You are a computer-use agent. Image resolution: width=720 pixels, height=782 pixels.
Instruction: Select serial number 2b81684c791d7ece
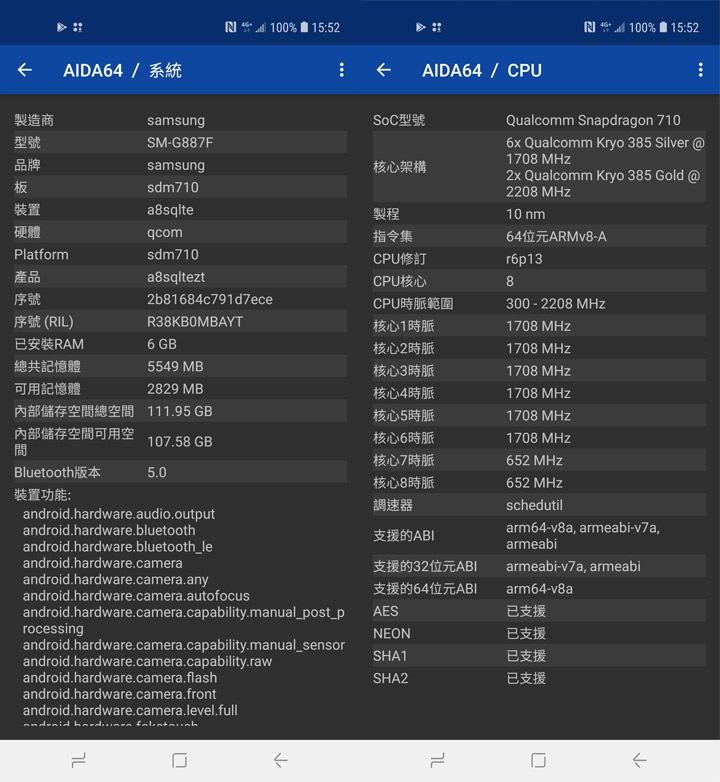coord(209,299)
